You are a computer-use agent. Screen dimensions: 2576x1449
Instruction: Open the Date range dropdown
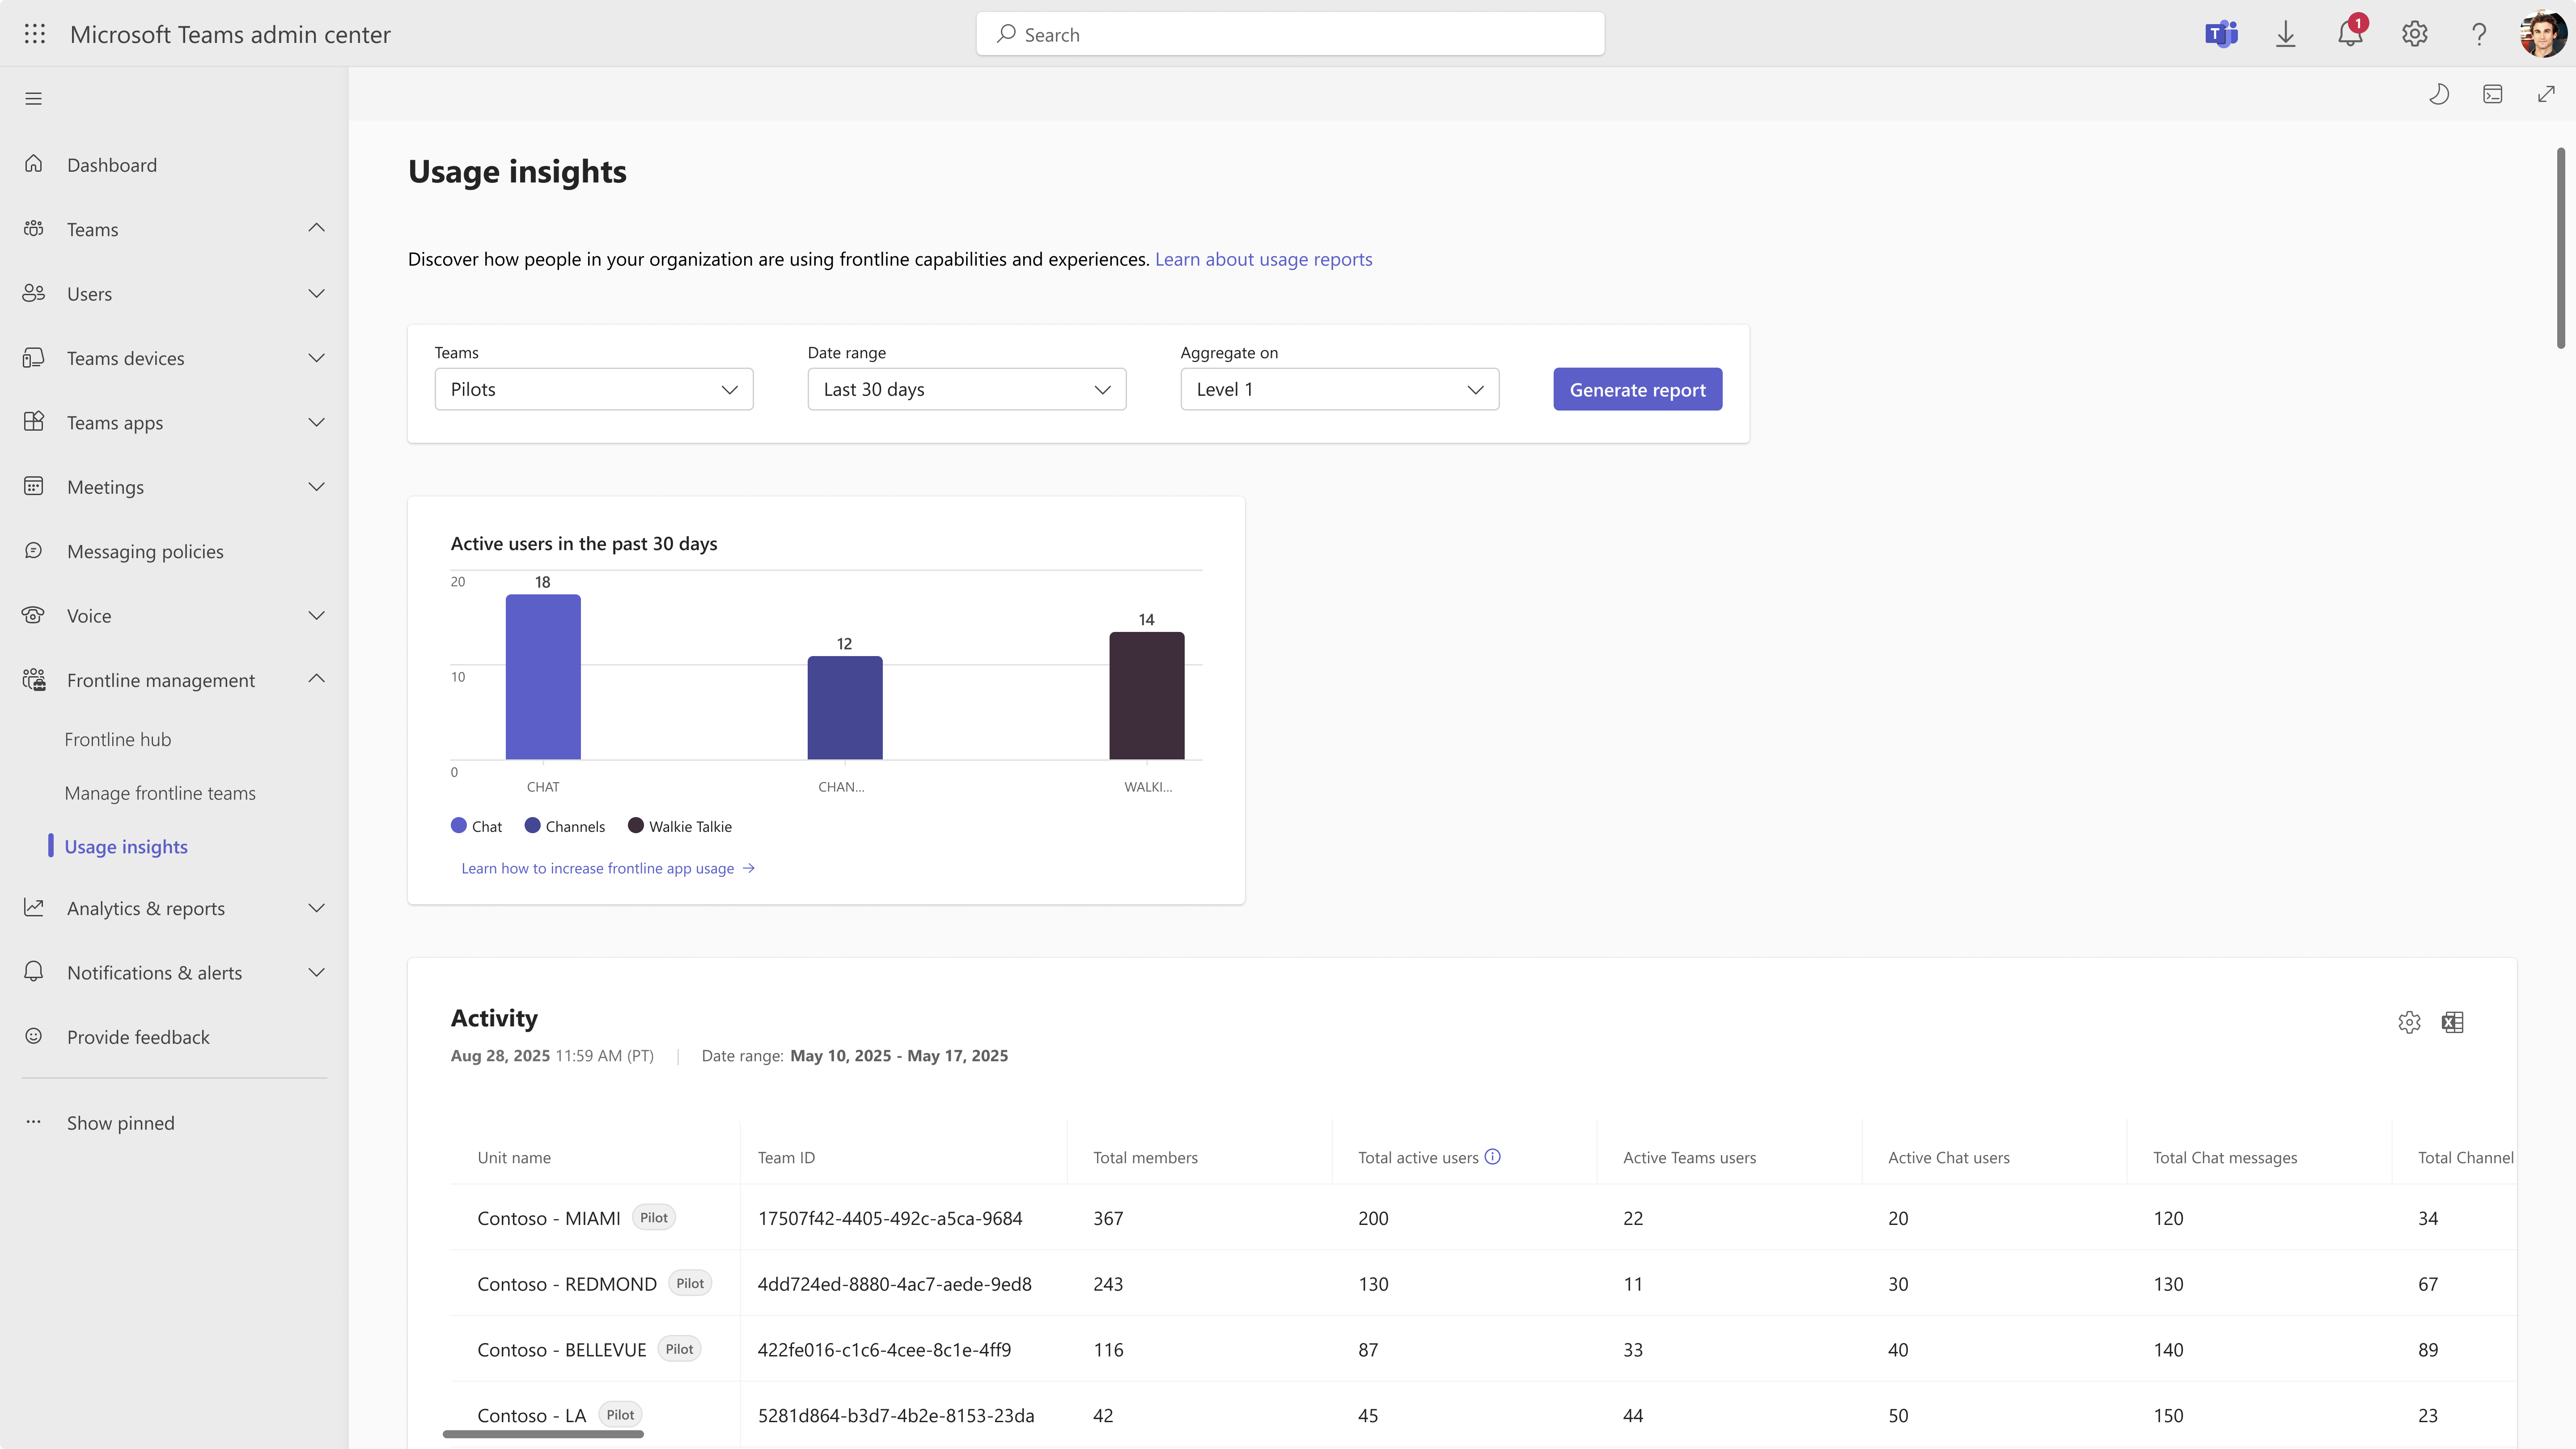(966, 389)
